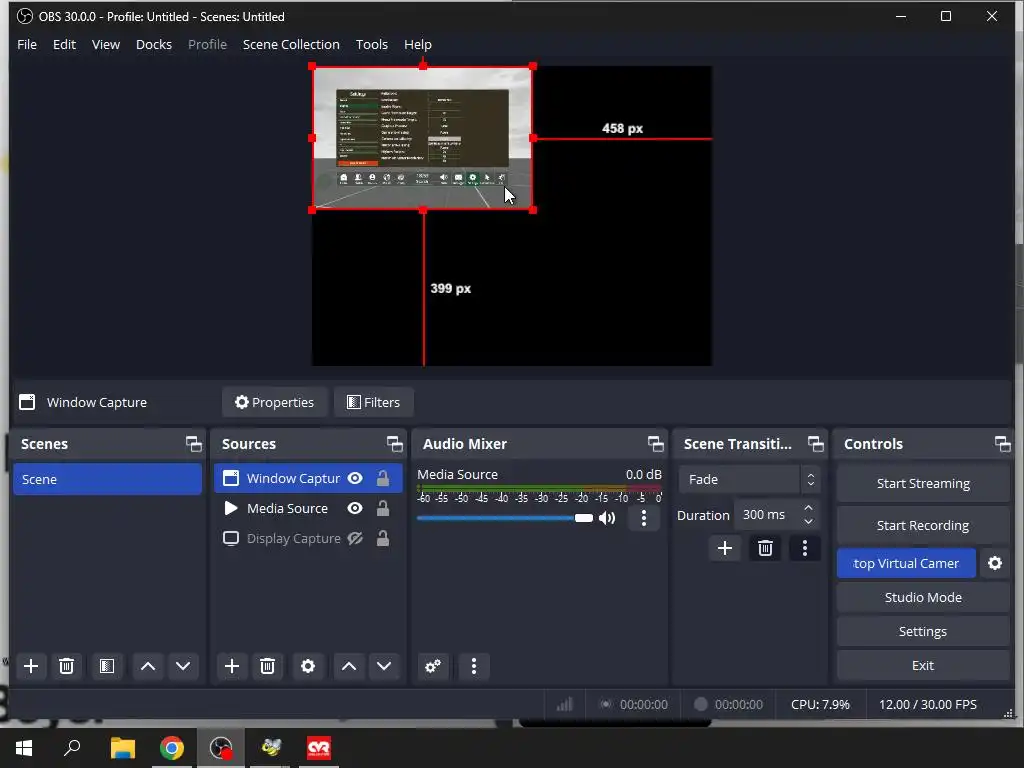Show the Display Capture source
The height and width of the screenshot is (768, 1024).
pos(355,538)
